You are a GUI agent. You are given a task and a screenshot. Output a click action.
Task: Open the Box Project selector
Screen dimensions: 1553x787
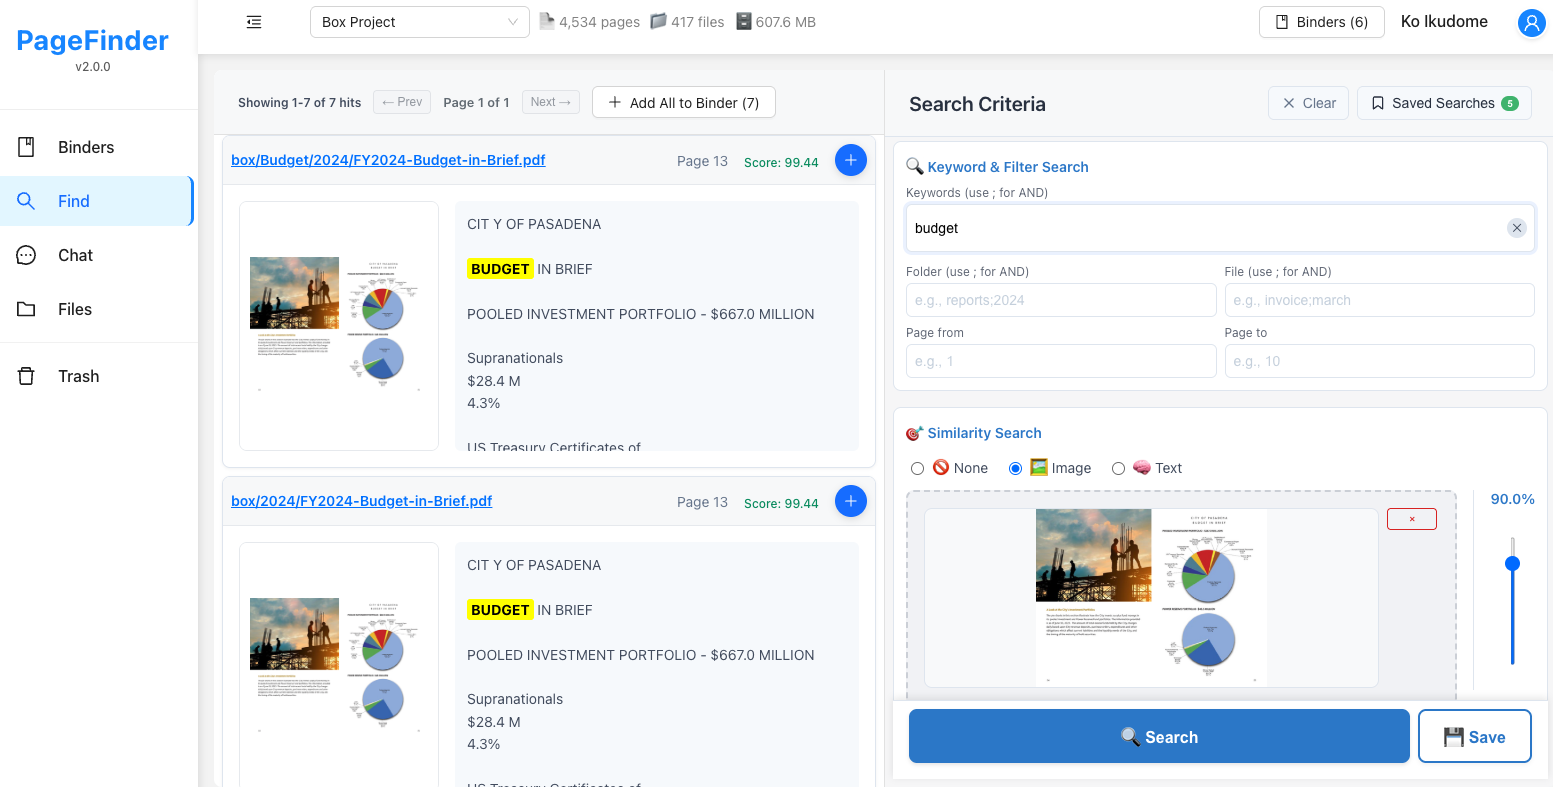pos(419,21)
